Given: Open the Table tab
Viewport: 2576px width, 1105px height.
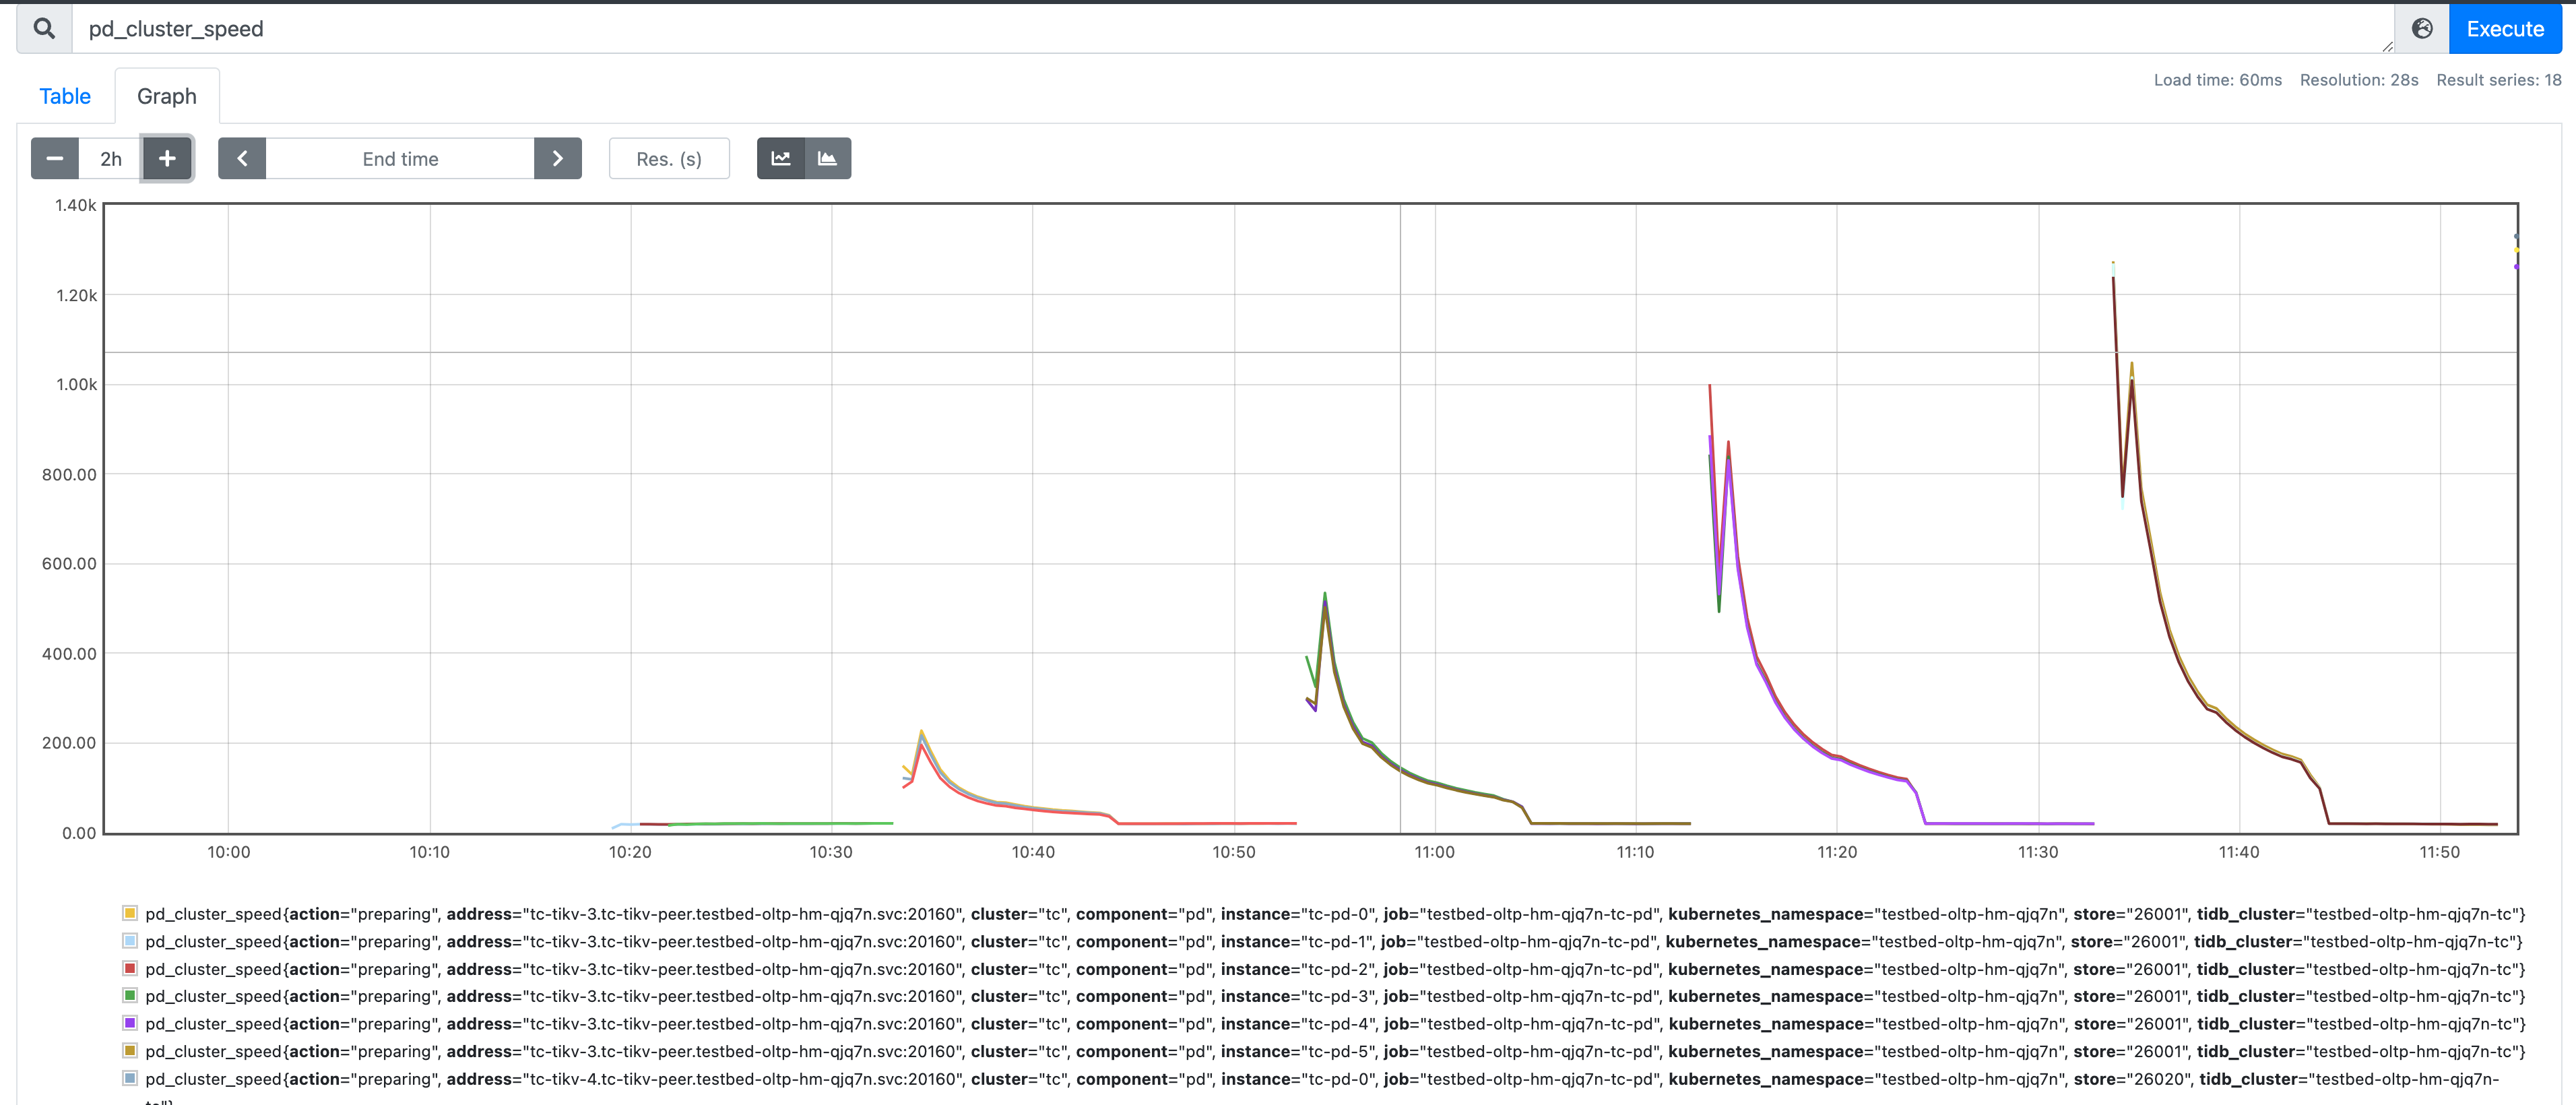Looking at the screenshot, I should click(x=65, y=96).
